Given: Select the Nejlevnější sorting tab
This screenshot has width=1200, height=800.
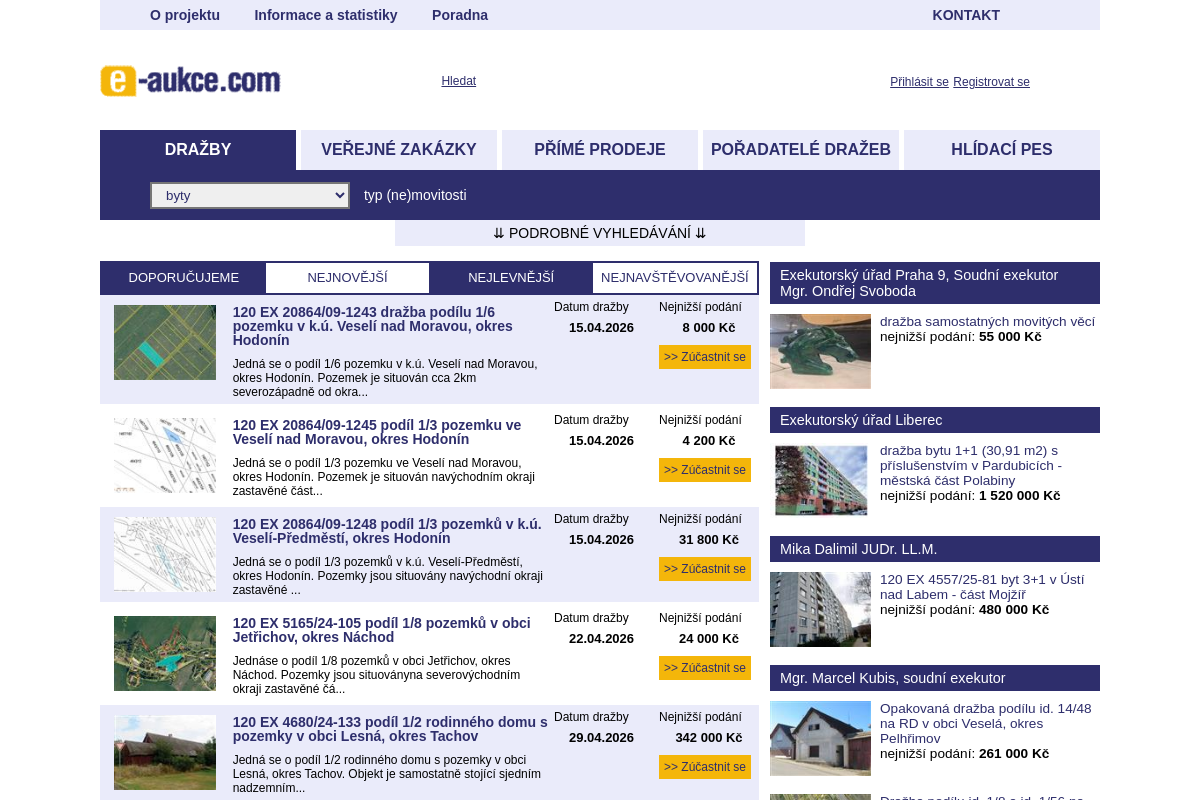Looking at the screenshot, I should (x=511, y=278).
